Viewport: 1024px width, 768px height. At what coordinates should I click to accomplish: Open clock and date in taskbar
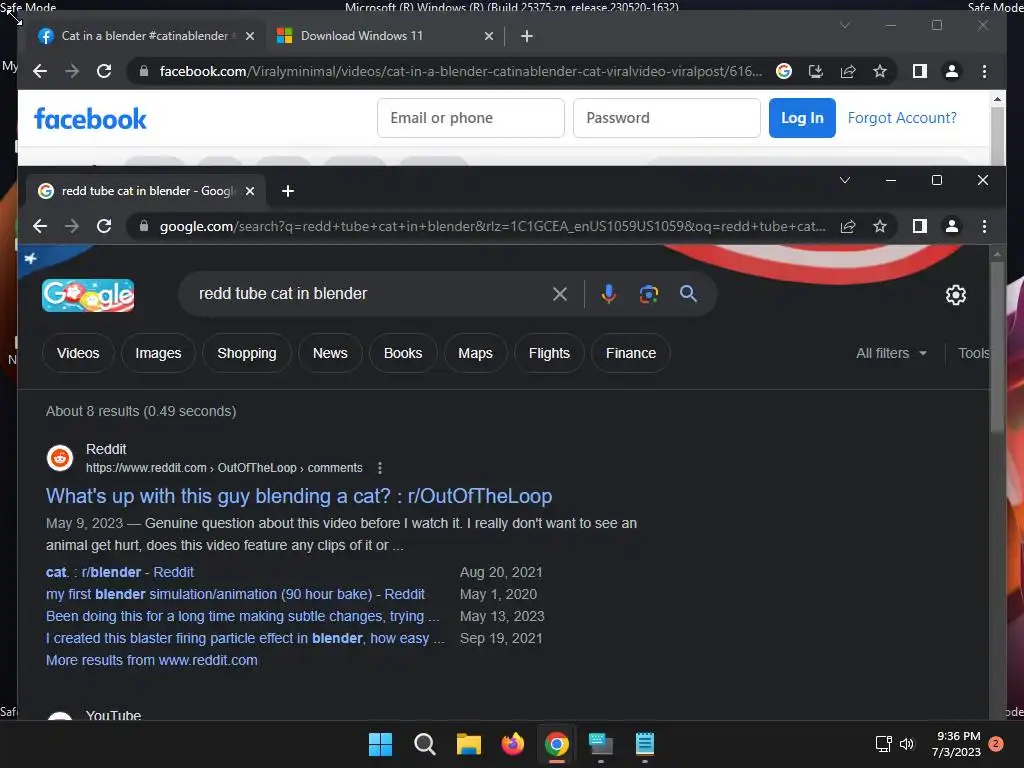(x=957, y=744)
